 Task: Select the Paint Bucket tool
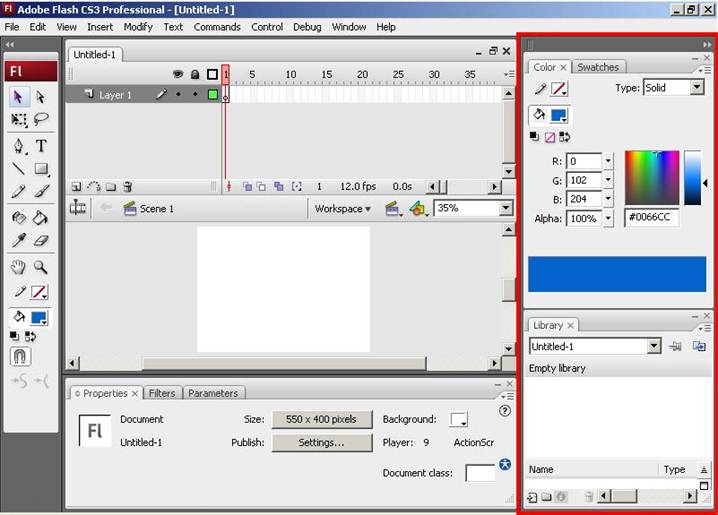(41, 217)
